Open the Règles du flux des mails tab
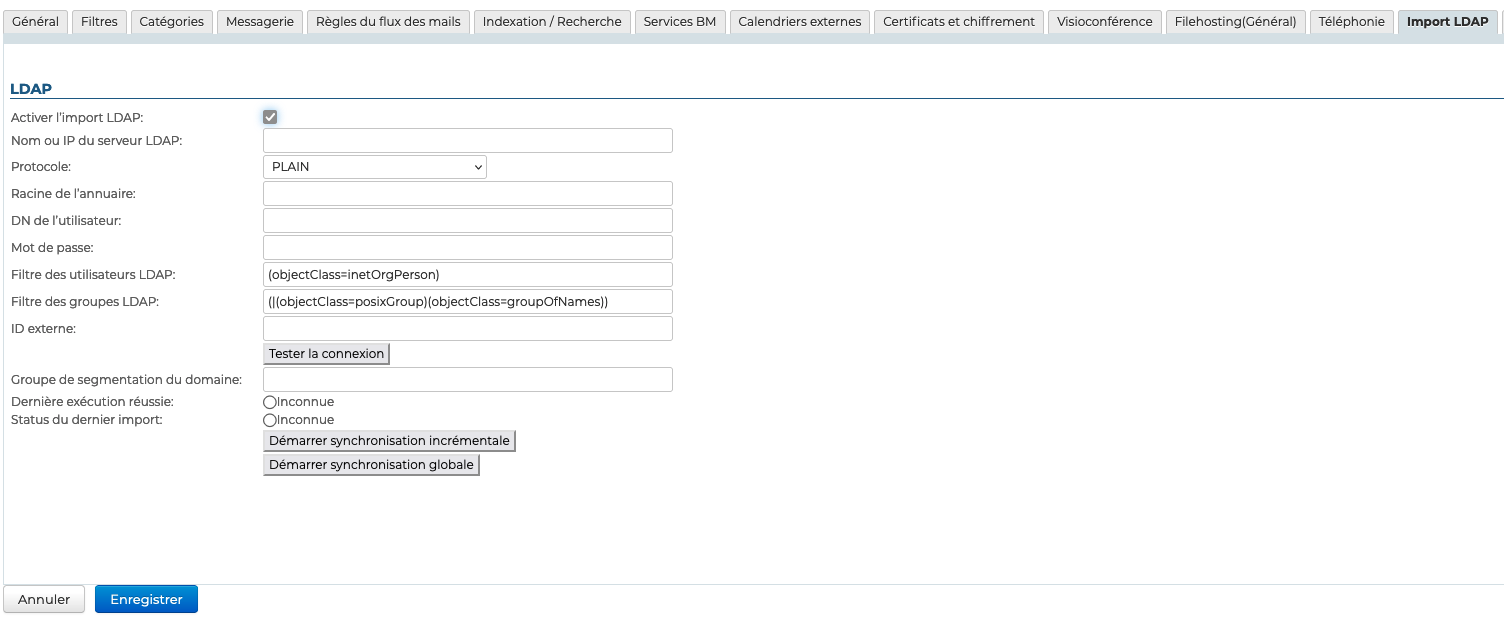The height and width of the screenshot is (619, 1504). pyautogui.click(x=388, y=22)
